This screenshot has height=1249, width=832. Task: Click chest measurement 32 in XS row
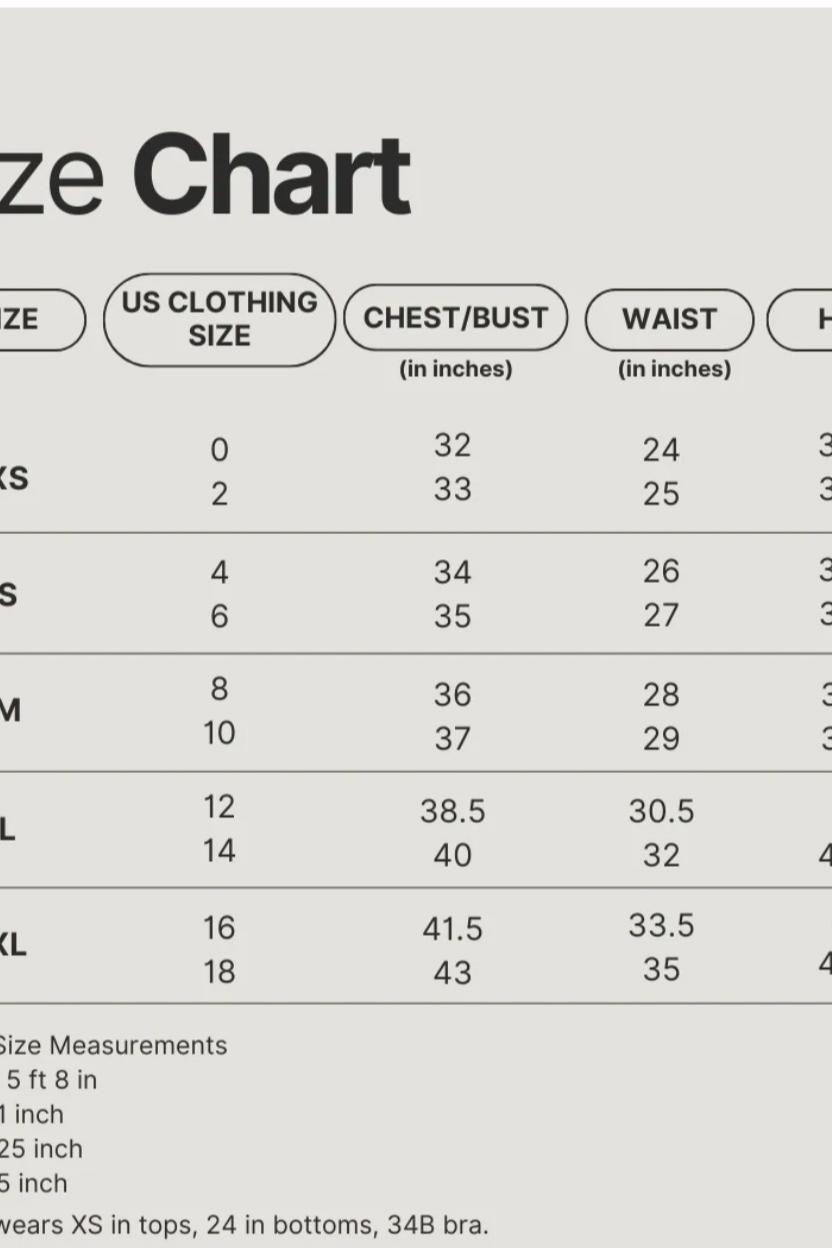click(x=452, y=445)
